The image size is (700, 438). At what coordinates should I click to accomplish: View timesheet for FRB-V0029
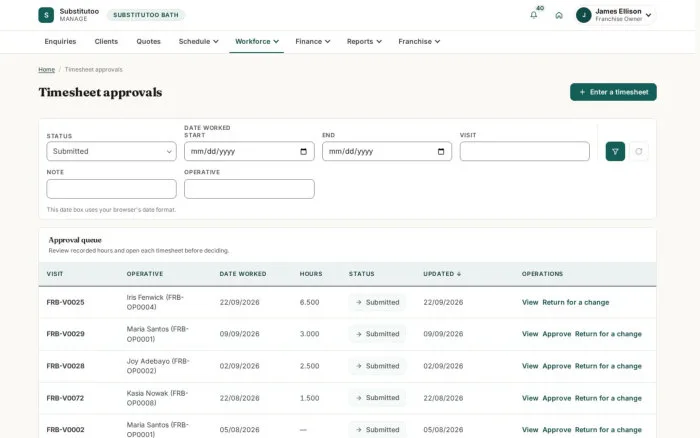tap(530, 334)
